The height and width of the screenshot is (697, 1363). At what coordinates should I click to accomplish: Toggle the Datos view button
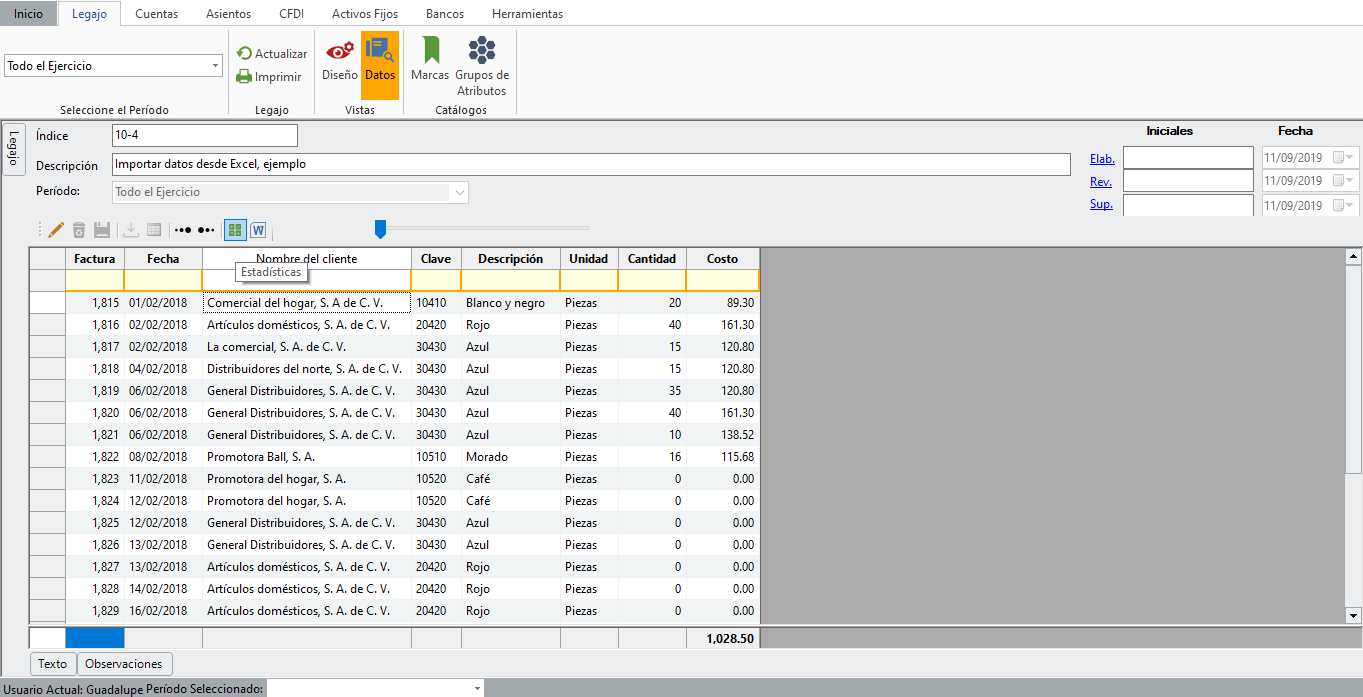click(380, 59)
